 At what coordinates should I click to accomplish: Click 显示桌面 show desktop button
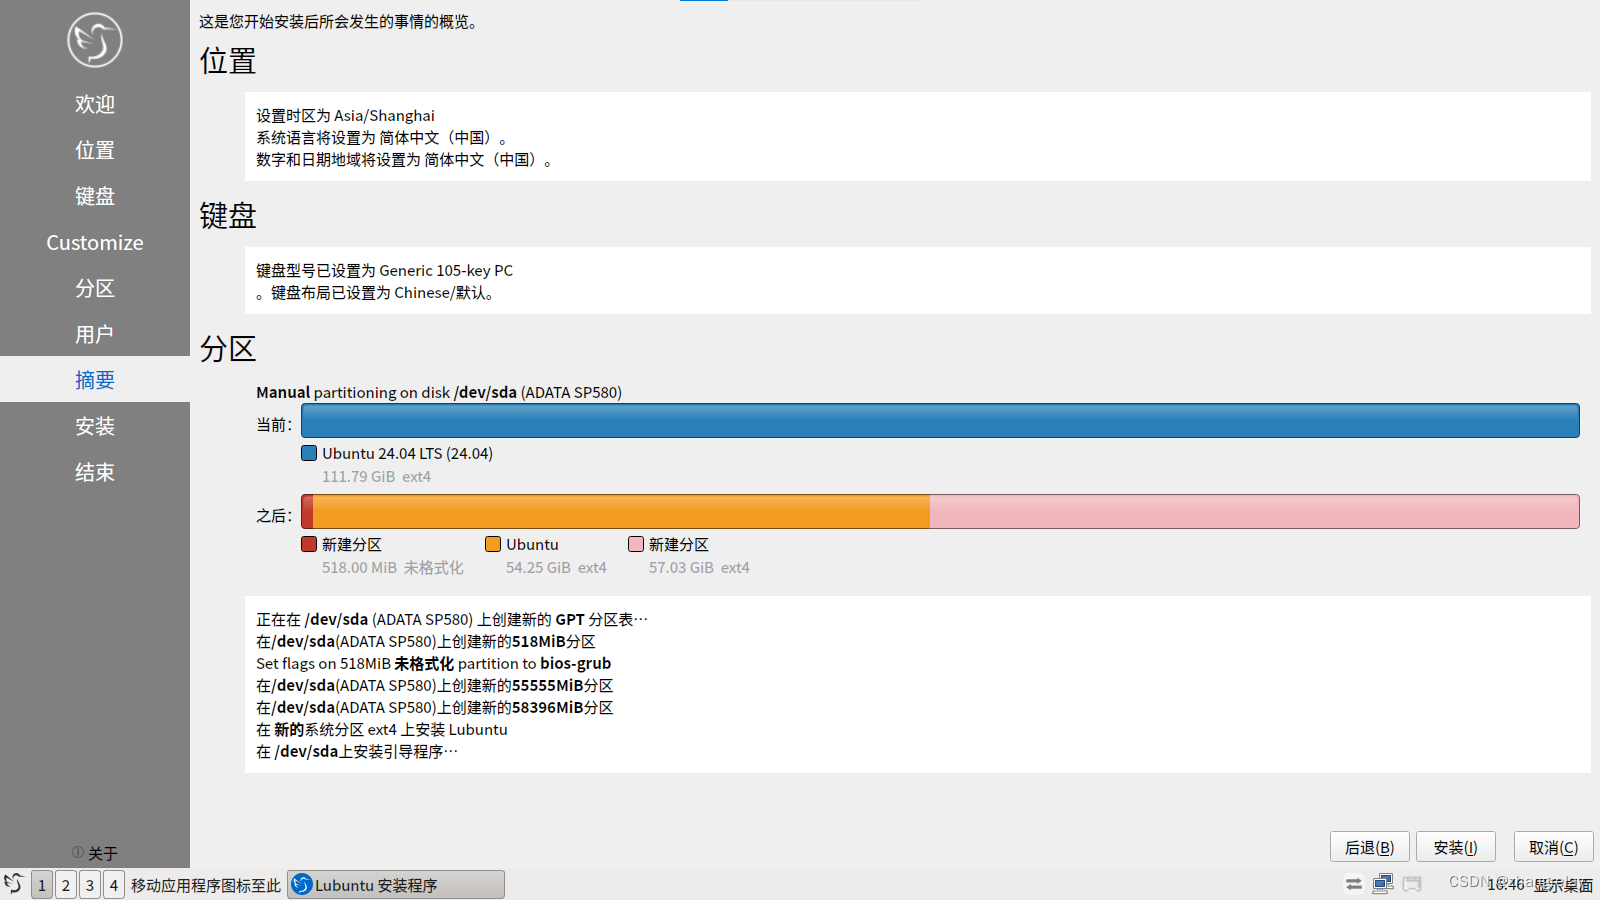click(1564, 885)
